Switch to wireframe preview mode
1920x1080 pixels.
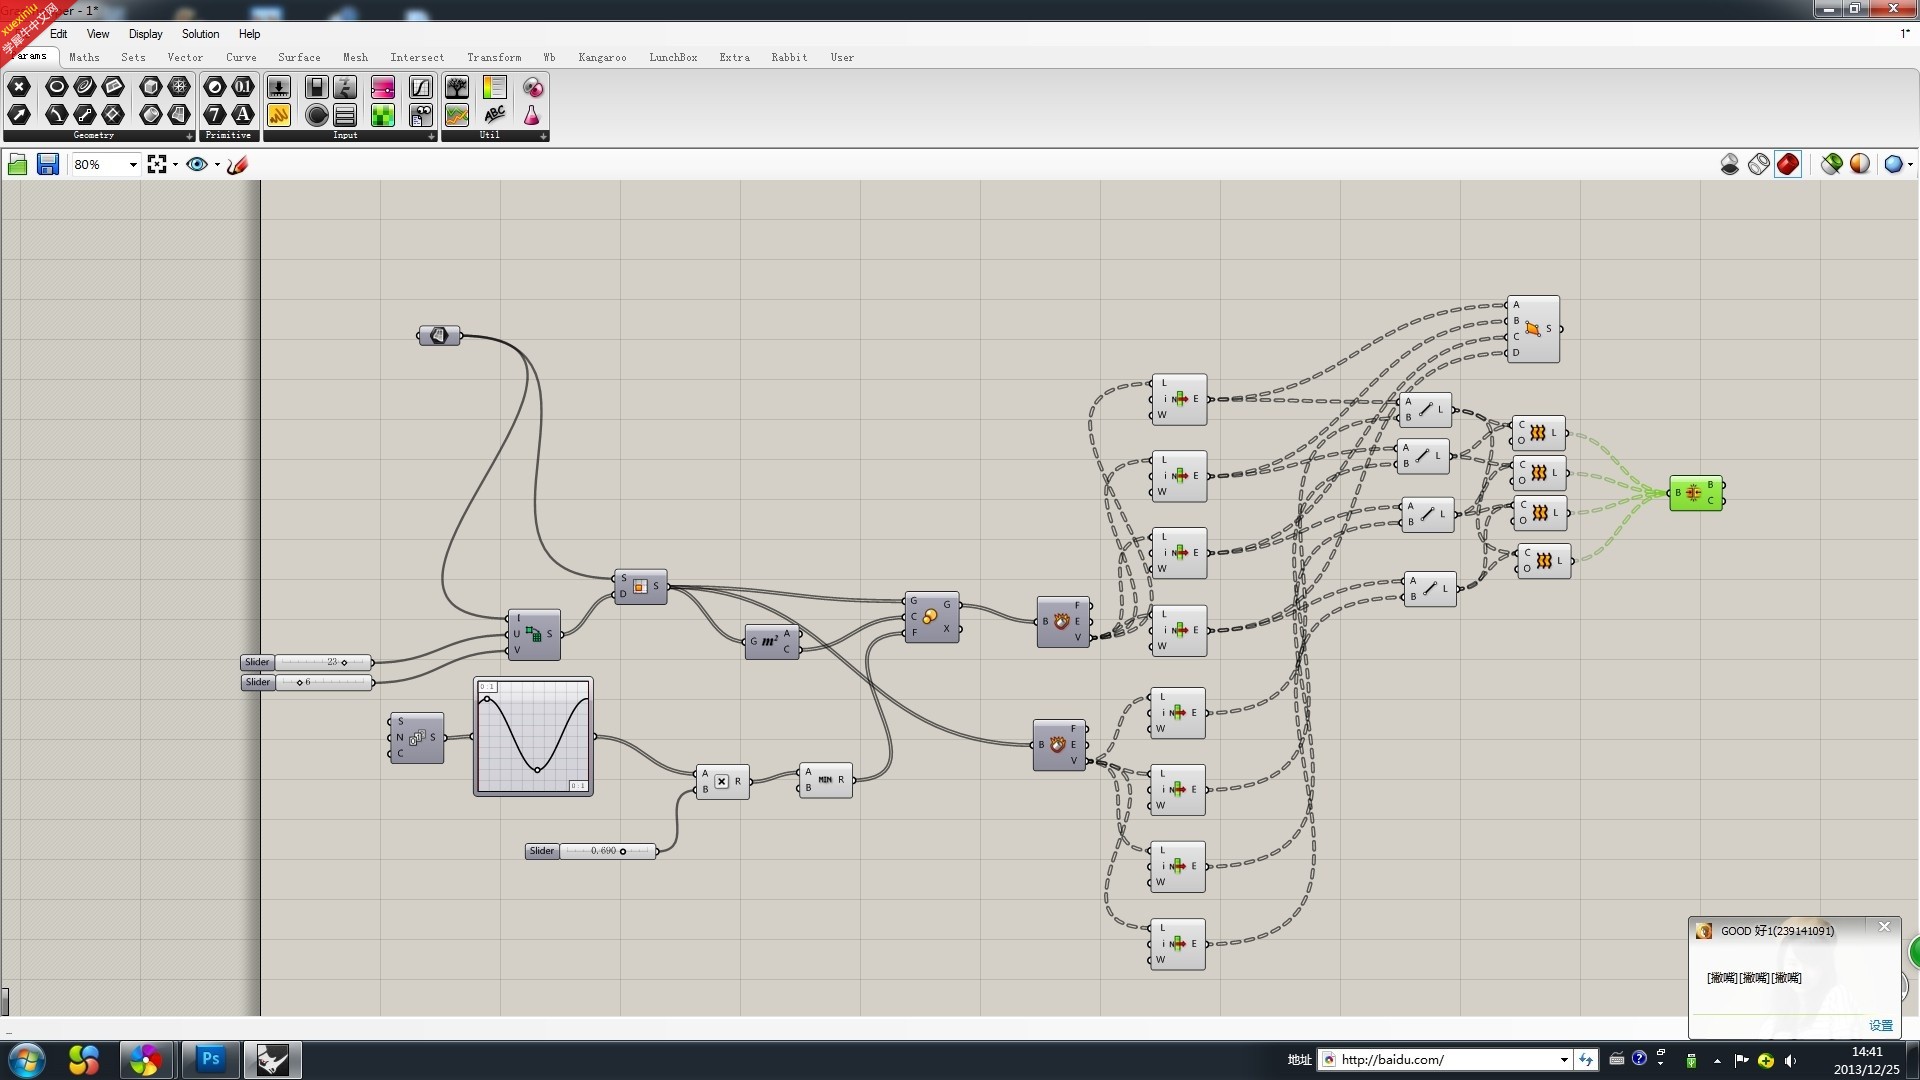1759,164
